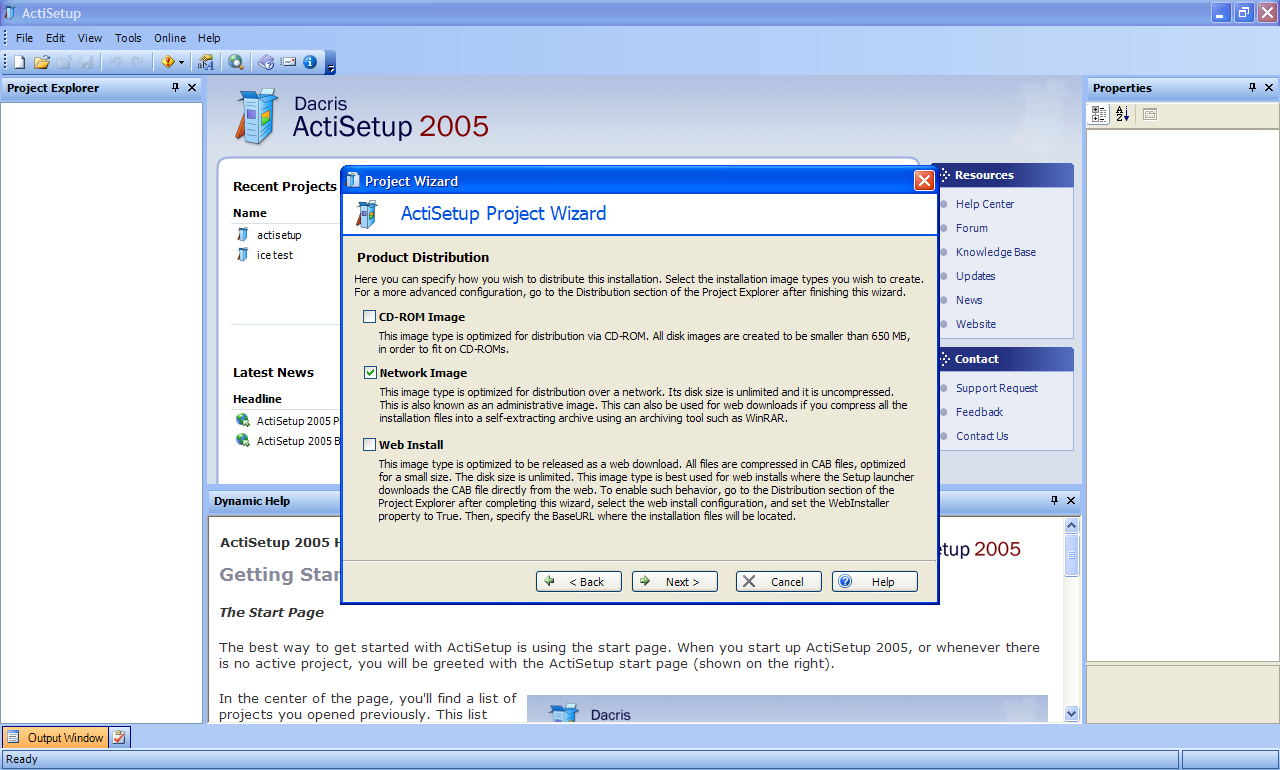Image resolution: width=1280 pixels, height=770 pixels.
Task: Click the New Project toolbar icon
Action: coord(20,62)
